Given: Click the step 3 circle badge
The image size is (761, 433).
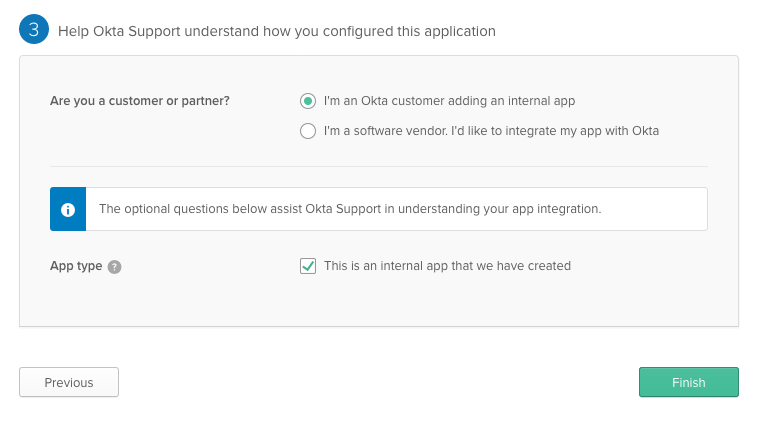Looking at the screenshot, I should tap(34, 30).
